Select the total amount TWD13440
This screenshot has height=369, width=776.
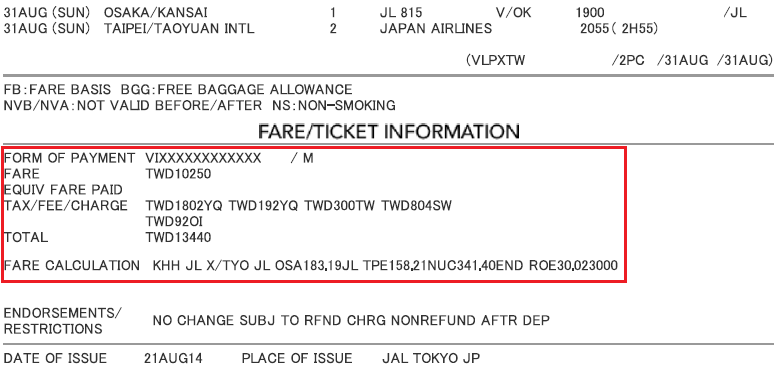pyautogui.click(x=178, y=237)
